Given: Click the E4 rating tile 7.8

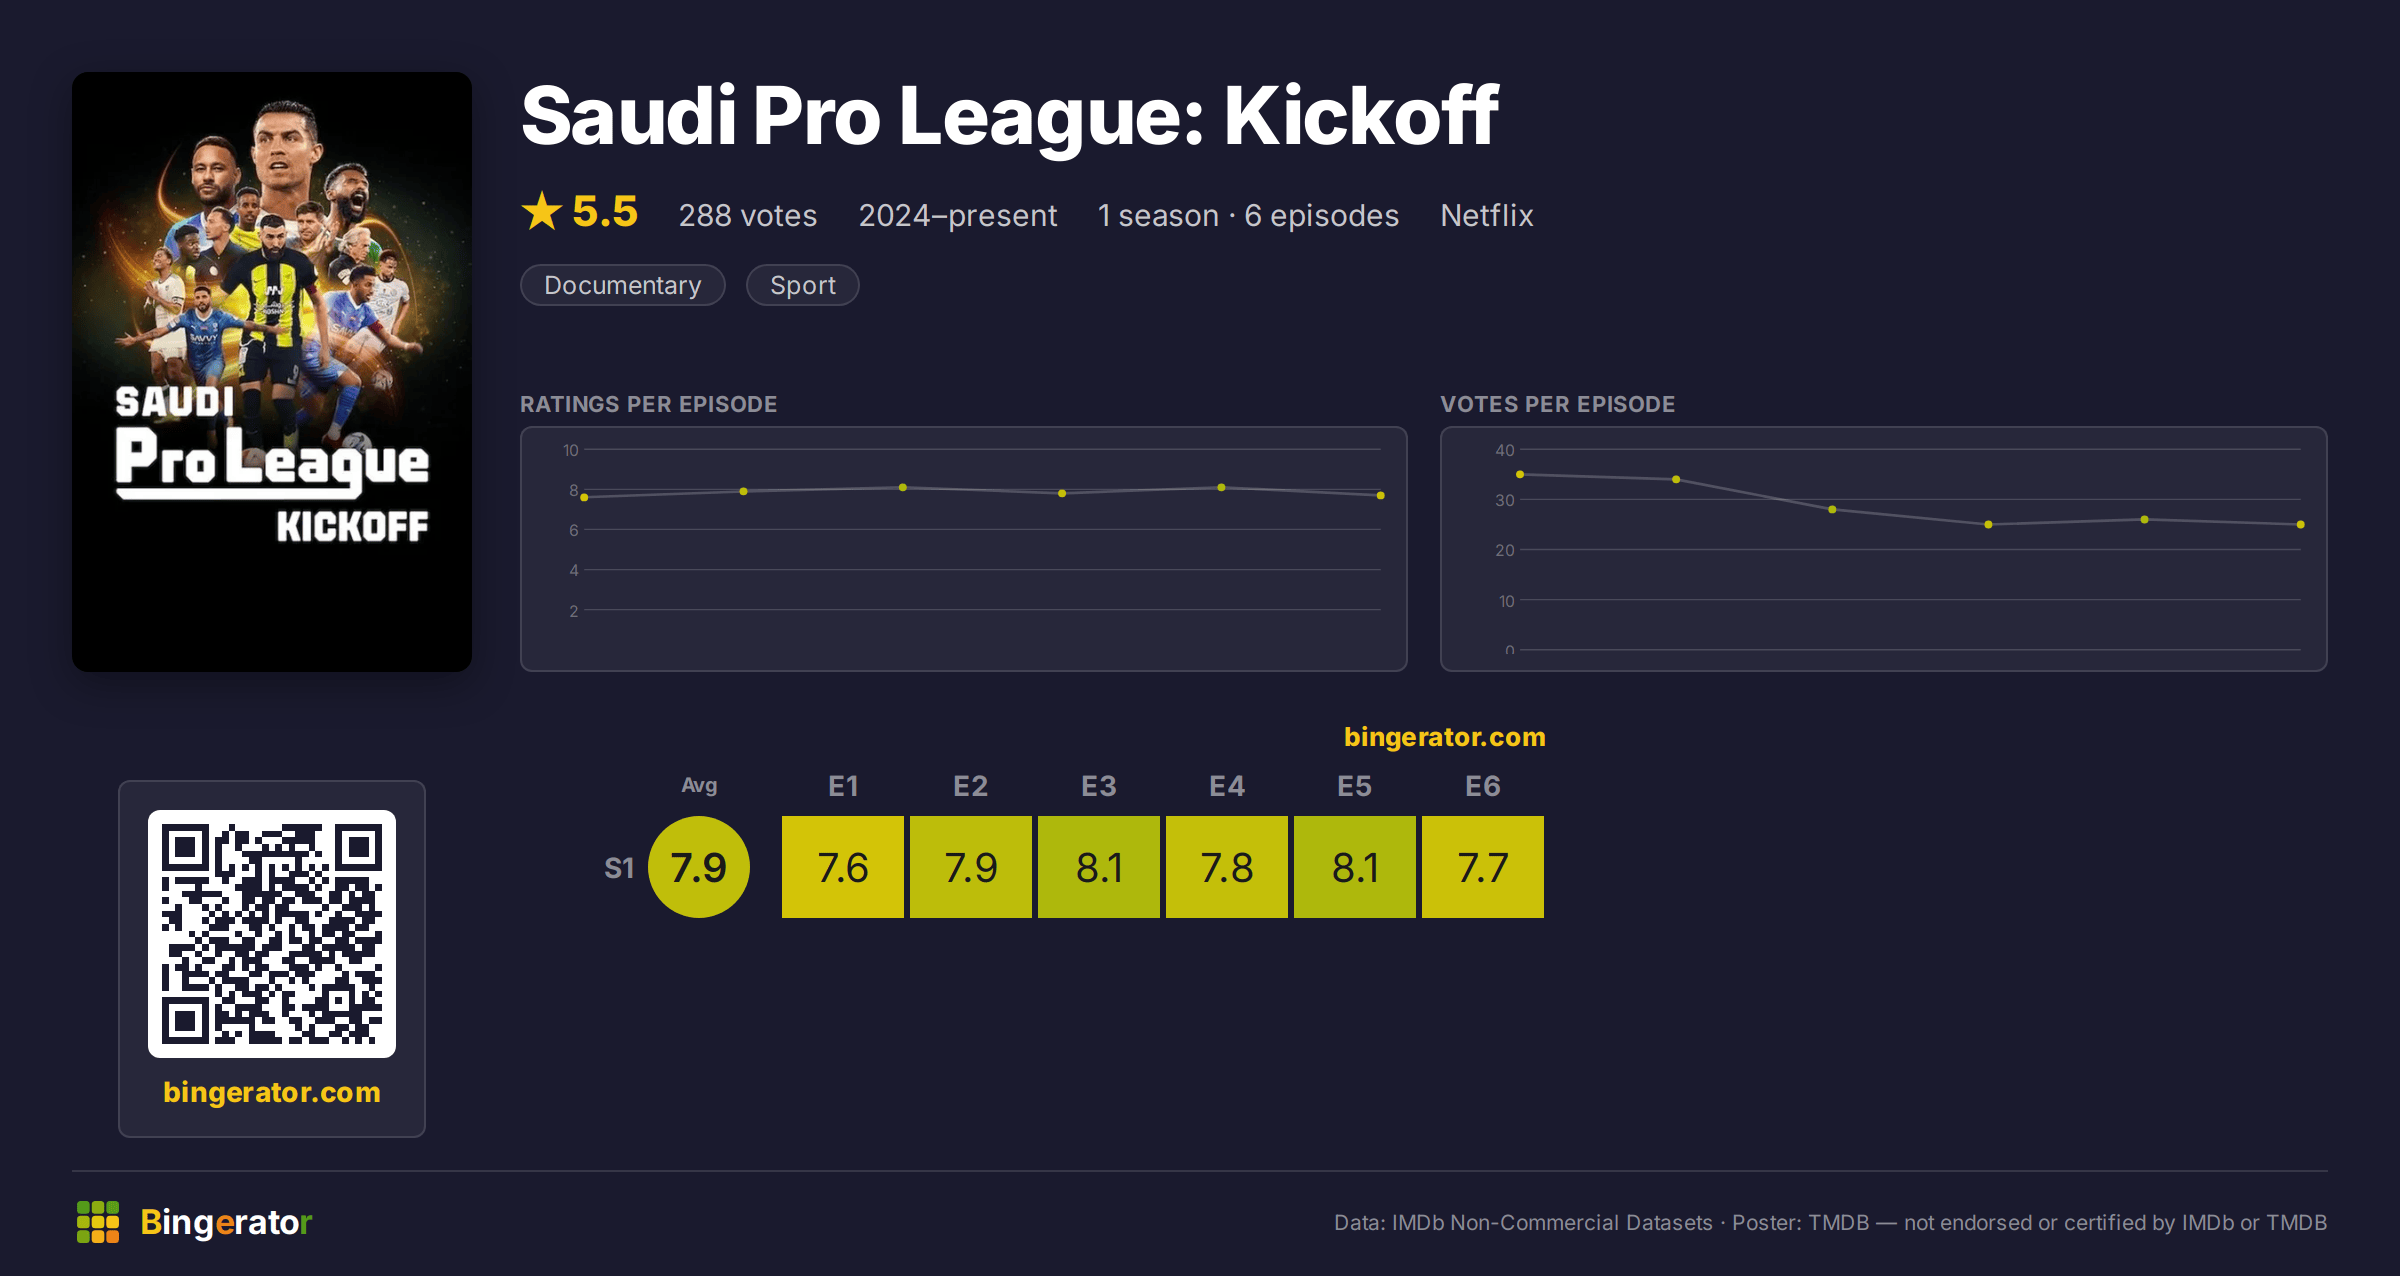Looking at the screenshot, I should 1227,867.
